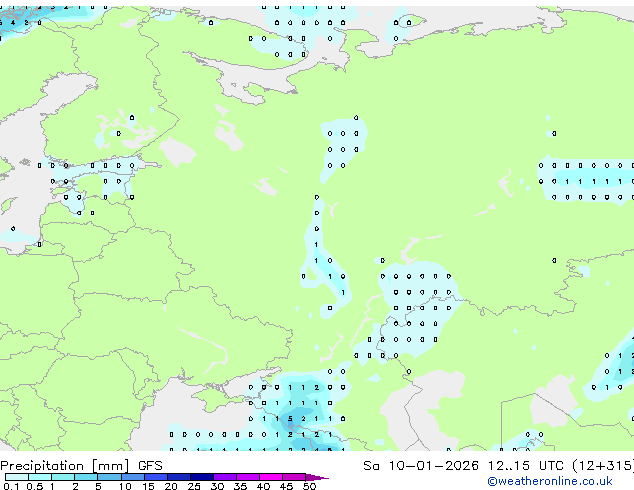This screenshot has width=634, height=490.
Task: Select the 35–40 mm violet legend swatch
Action: [x=248, y=477]
